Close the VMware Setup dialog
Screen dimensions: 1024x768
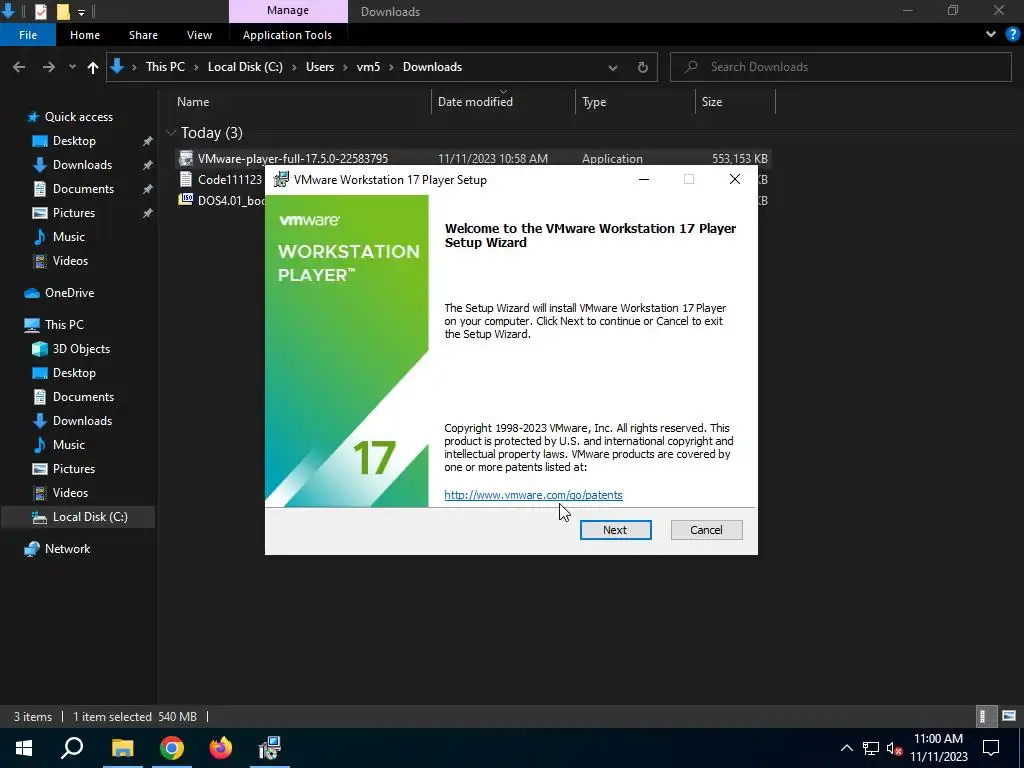click(735, 180)
